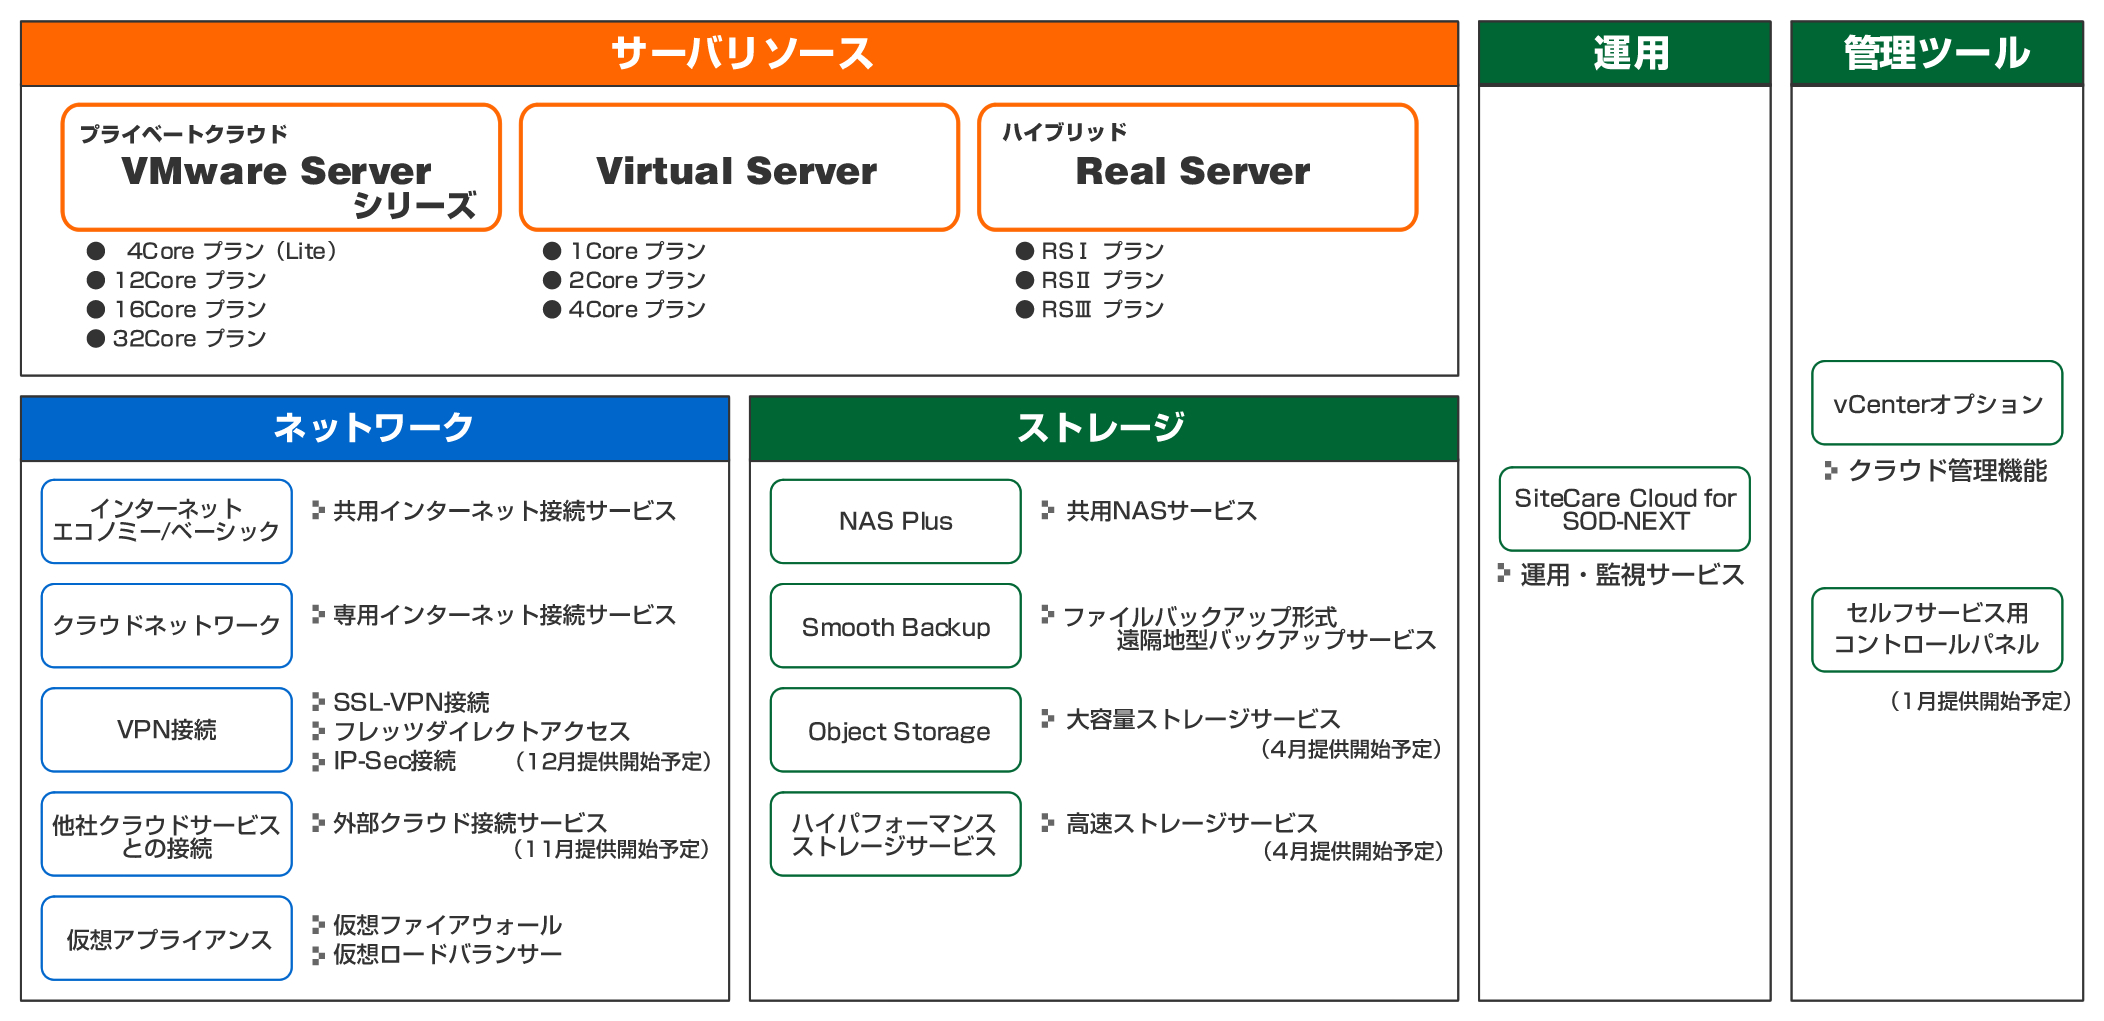Select the 'RSⅡ プラン' item

tap(1103, 280)
